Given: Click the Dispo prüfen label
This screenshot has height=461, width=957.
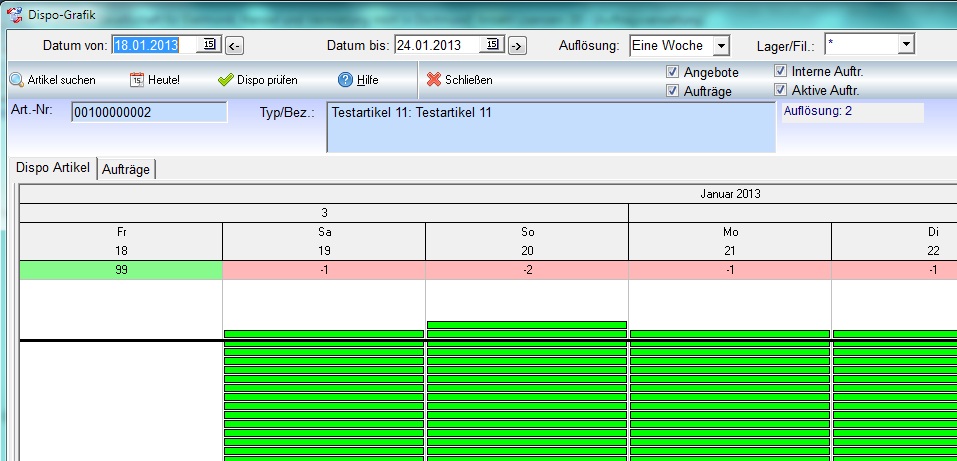Looking at the screenshot, I should [267, 80].
